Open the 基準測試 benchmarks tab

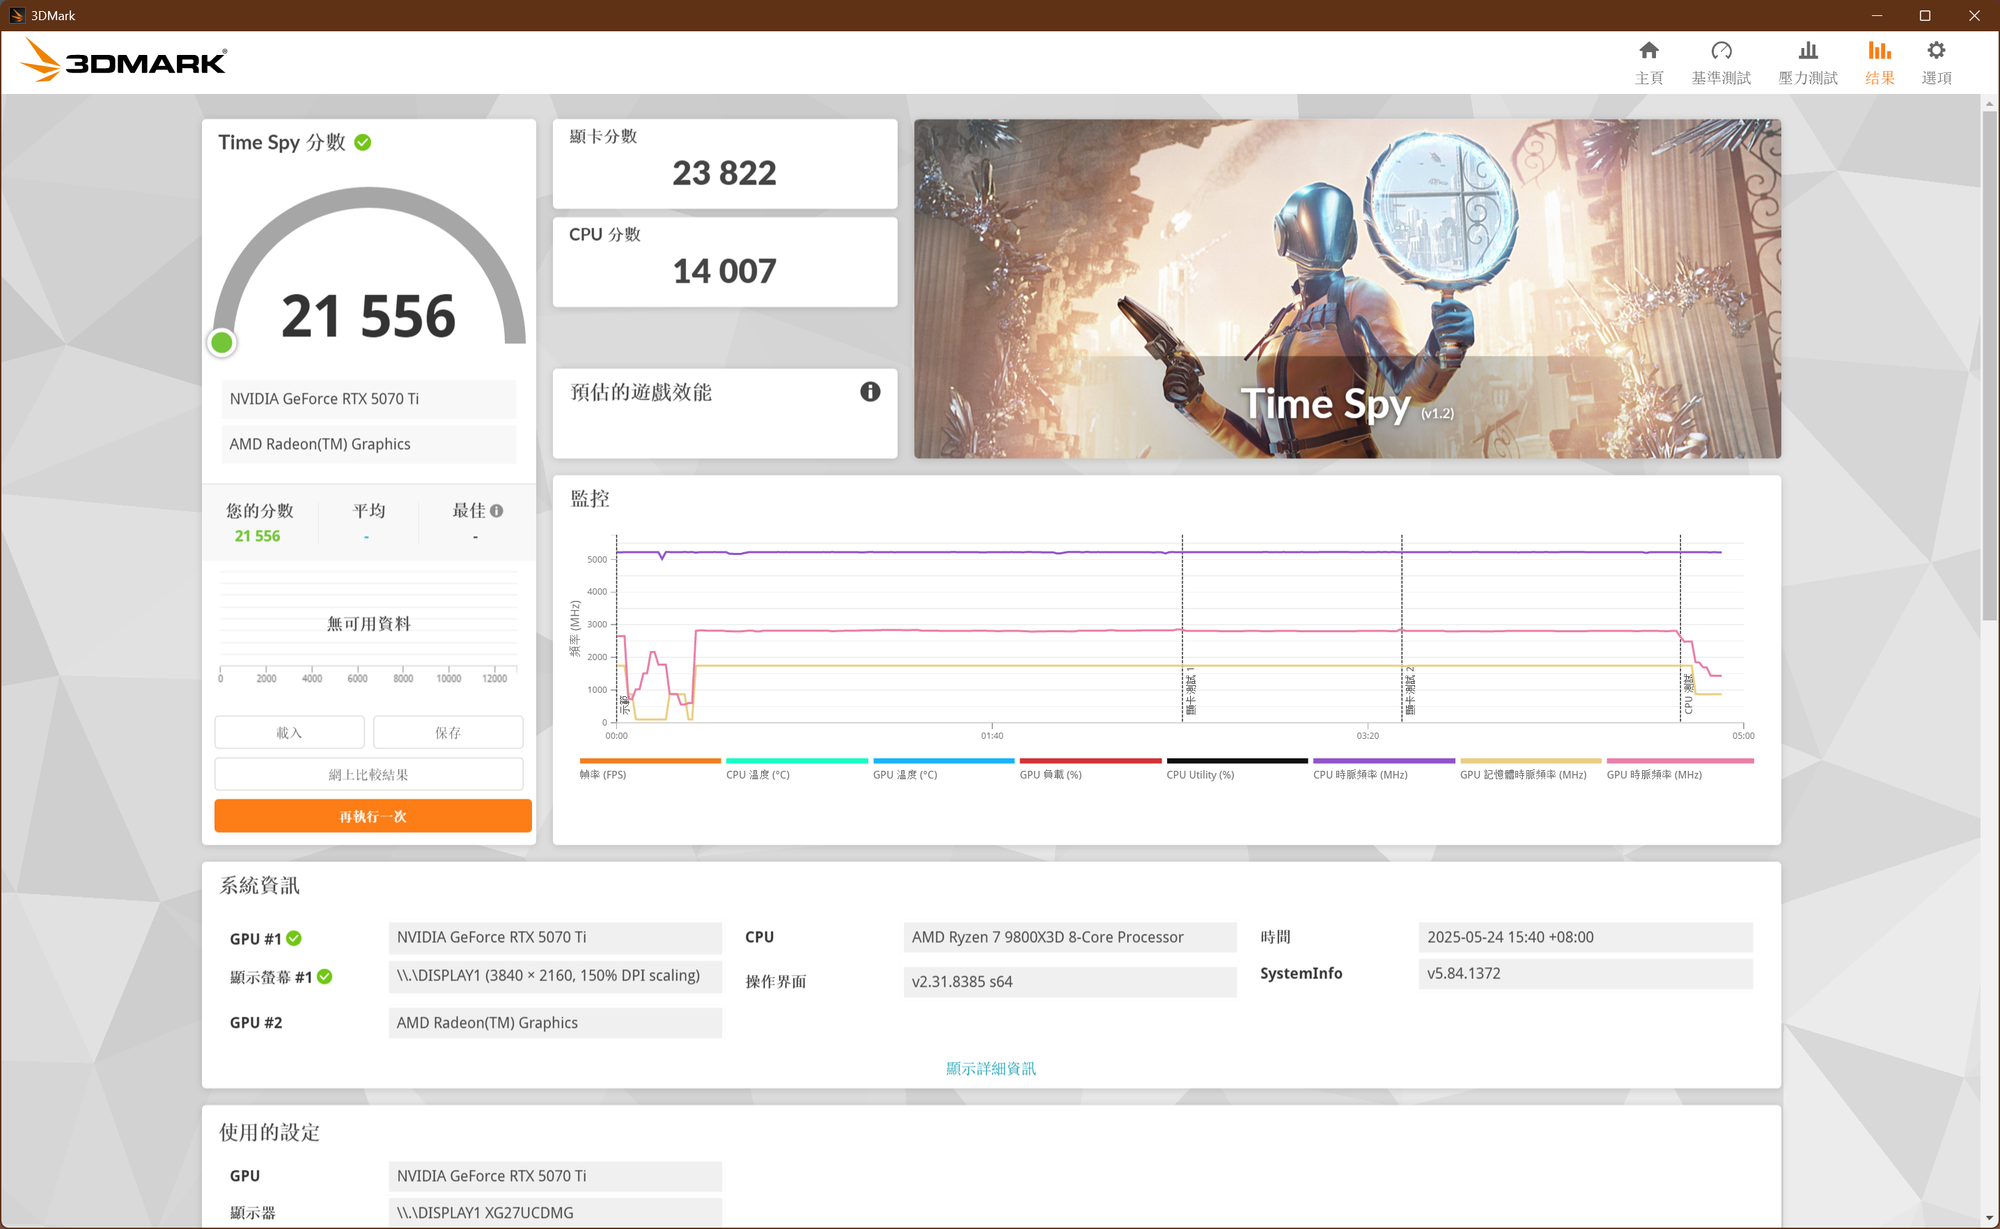coord(1721,63)
